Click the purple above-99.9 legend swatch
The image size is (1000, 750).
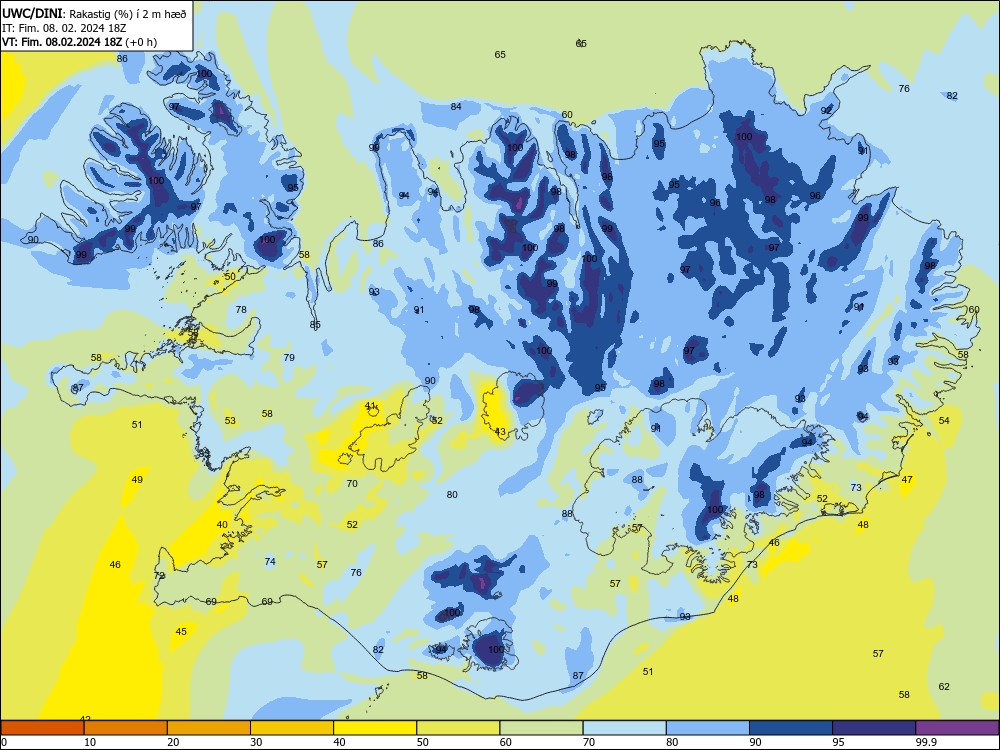pyautogui.click(x=957, y=728)
